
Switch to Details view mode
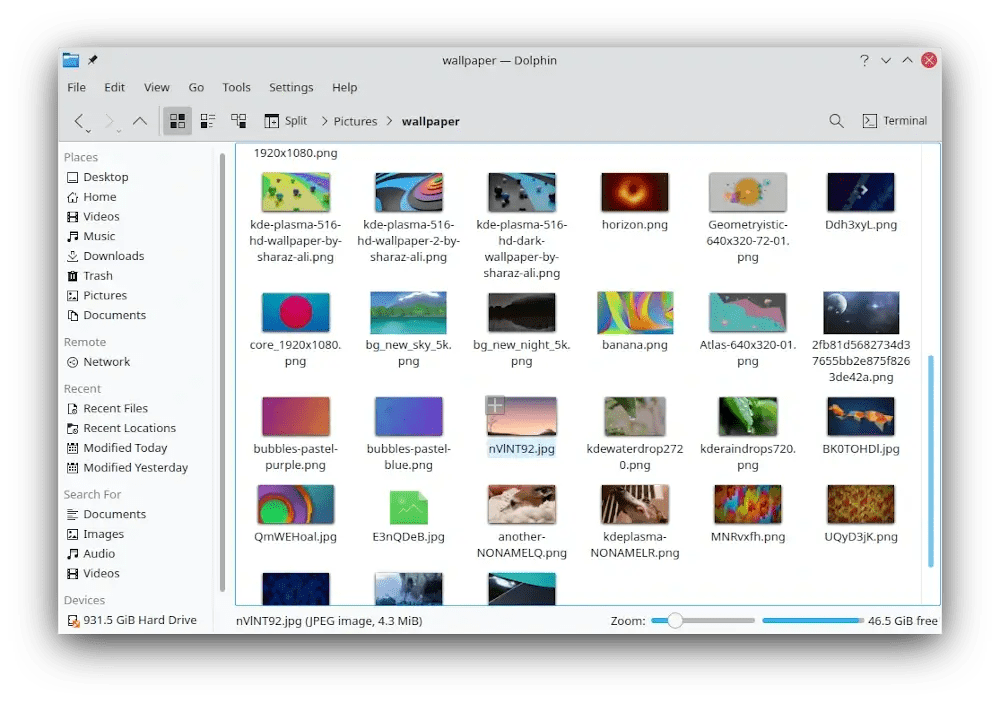click(239, 120)
